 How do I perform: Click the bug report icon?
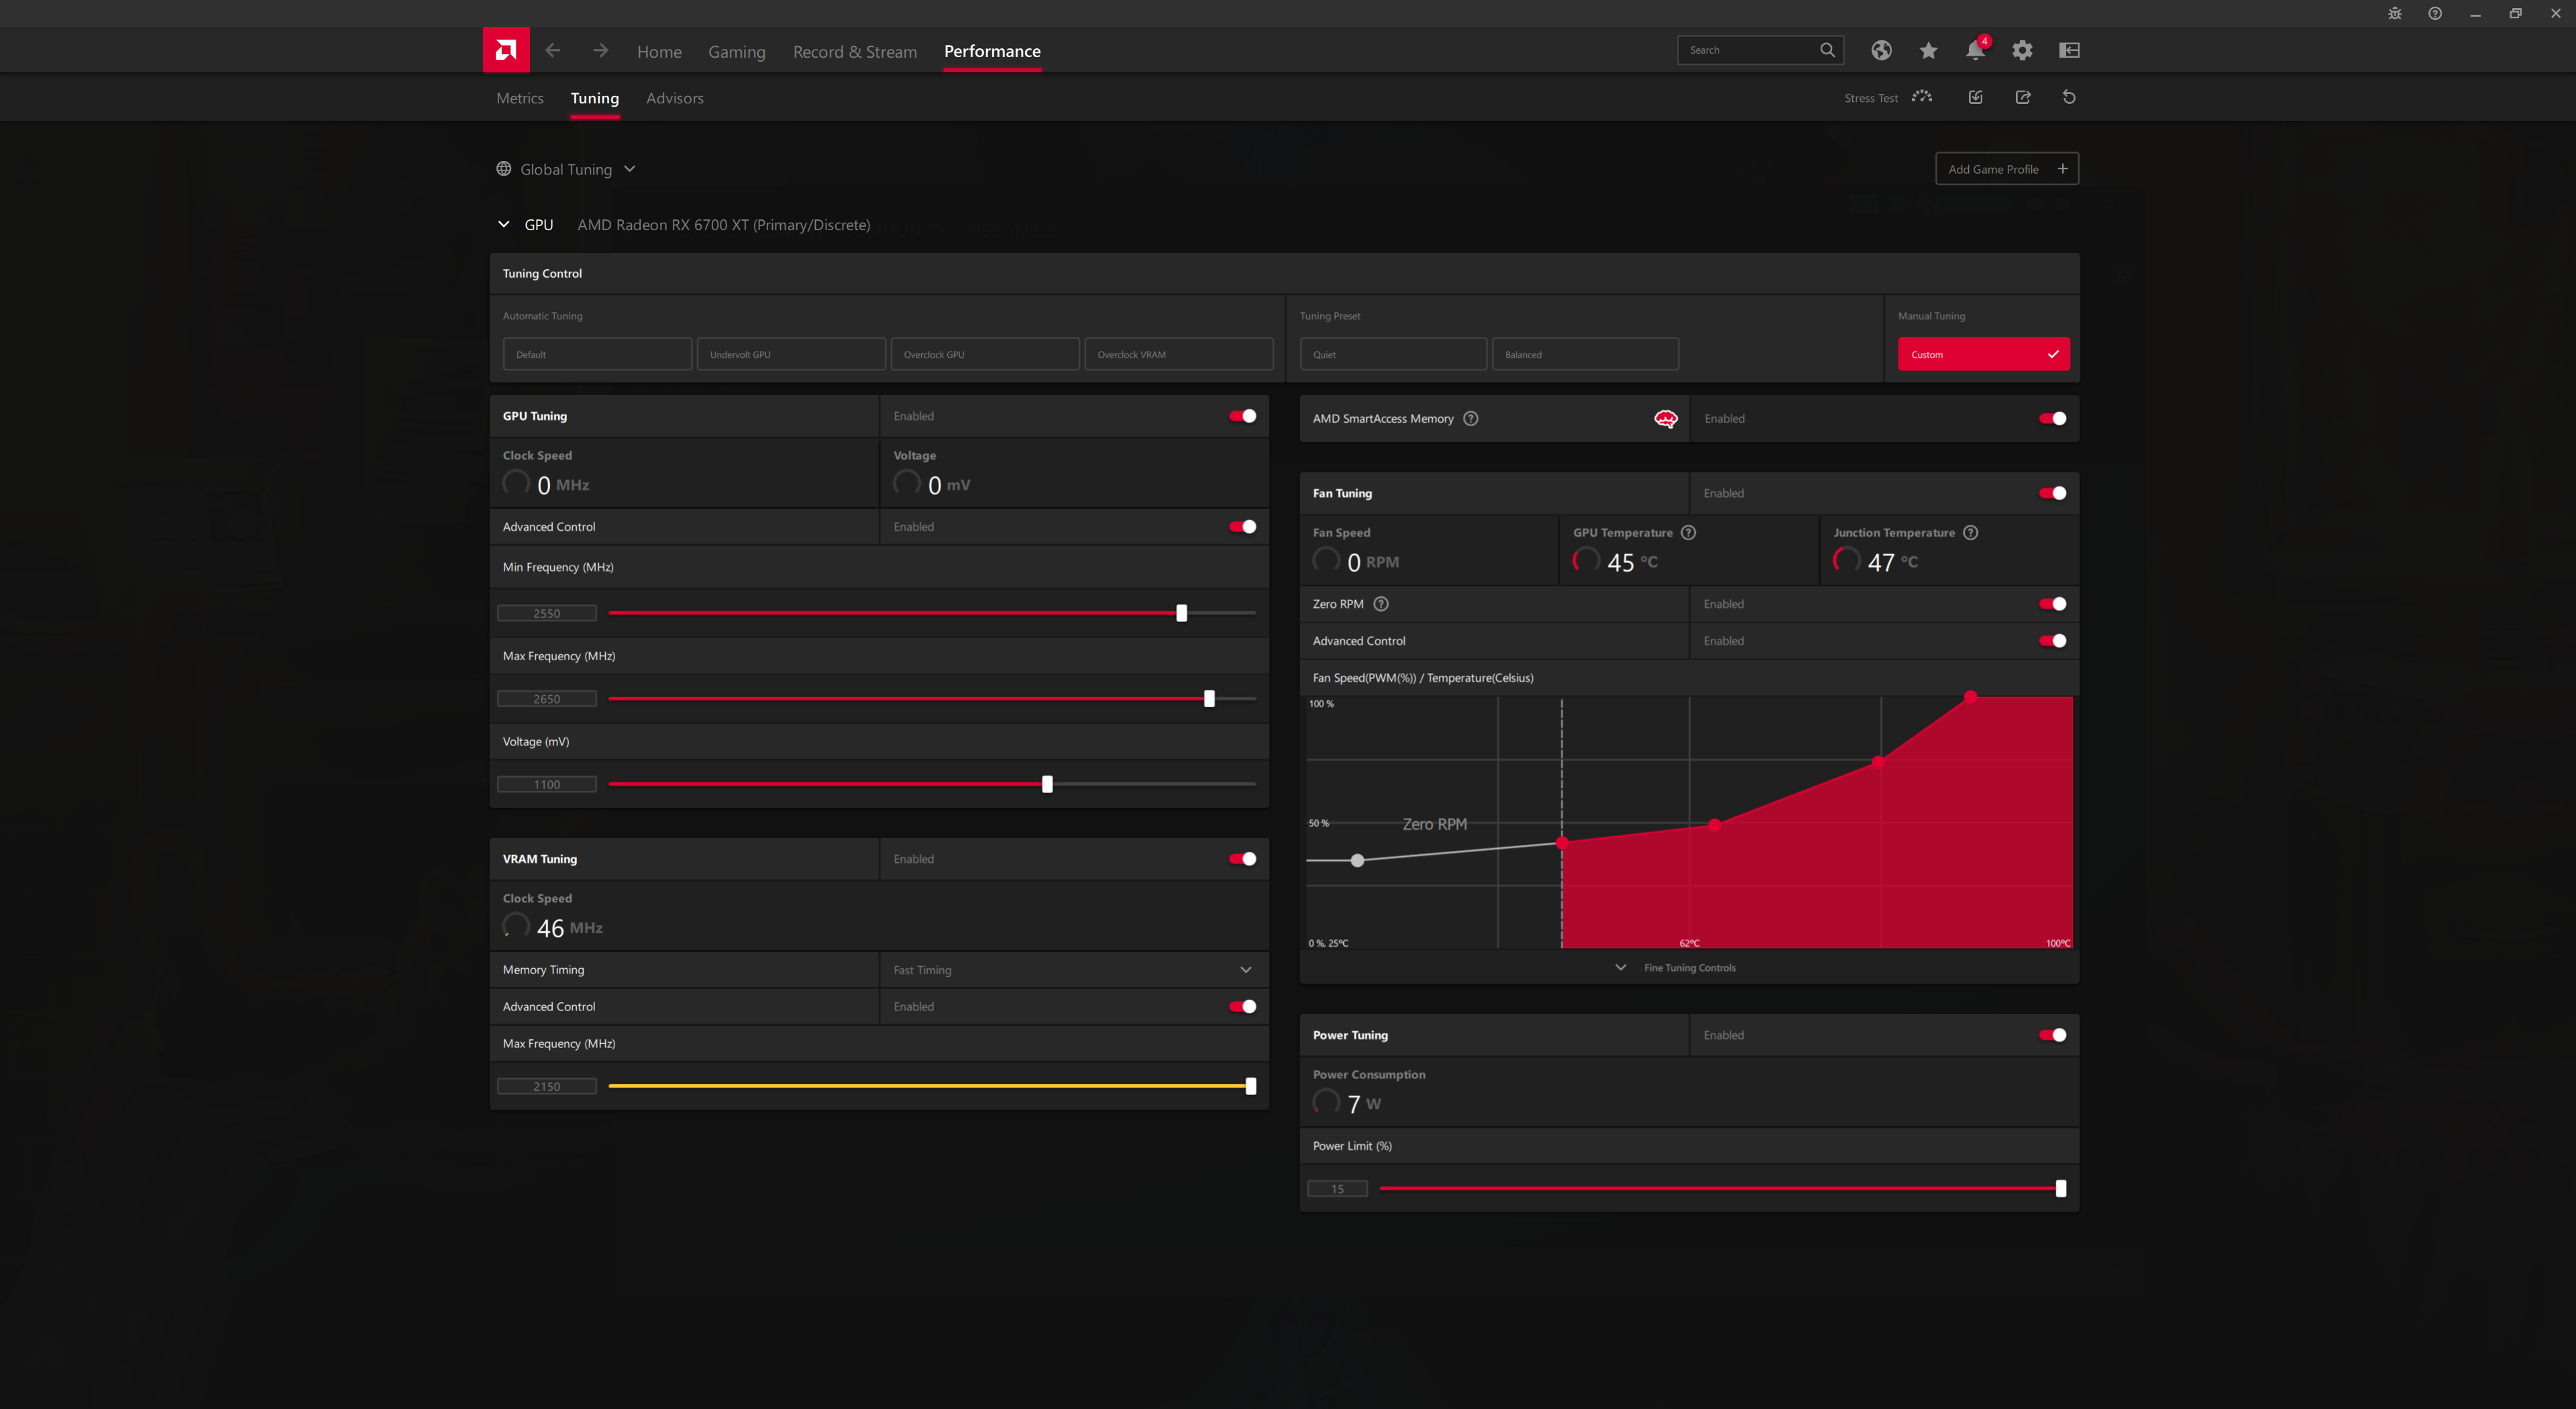point(2394,13)
